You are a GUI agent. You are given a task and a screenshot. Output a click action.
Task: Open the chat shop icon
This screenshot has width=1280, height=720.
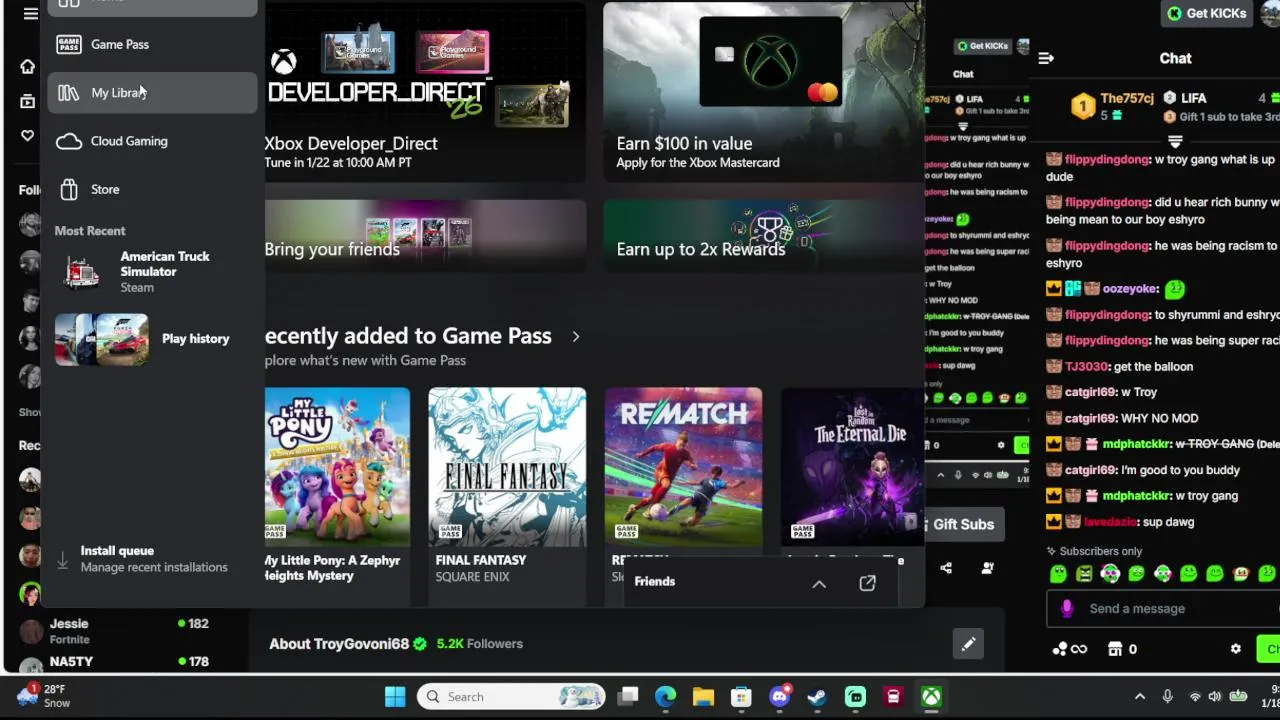[x=1115, y=649]
